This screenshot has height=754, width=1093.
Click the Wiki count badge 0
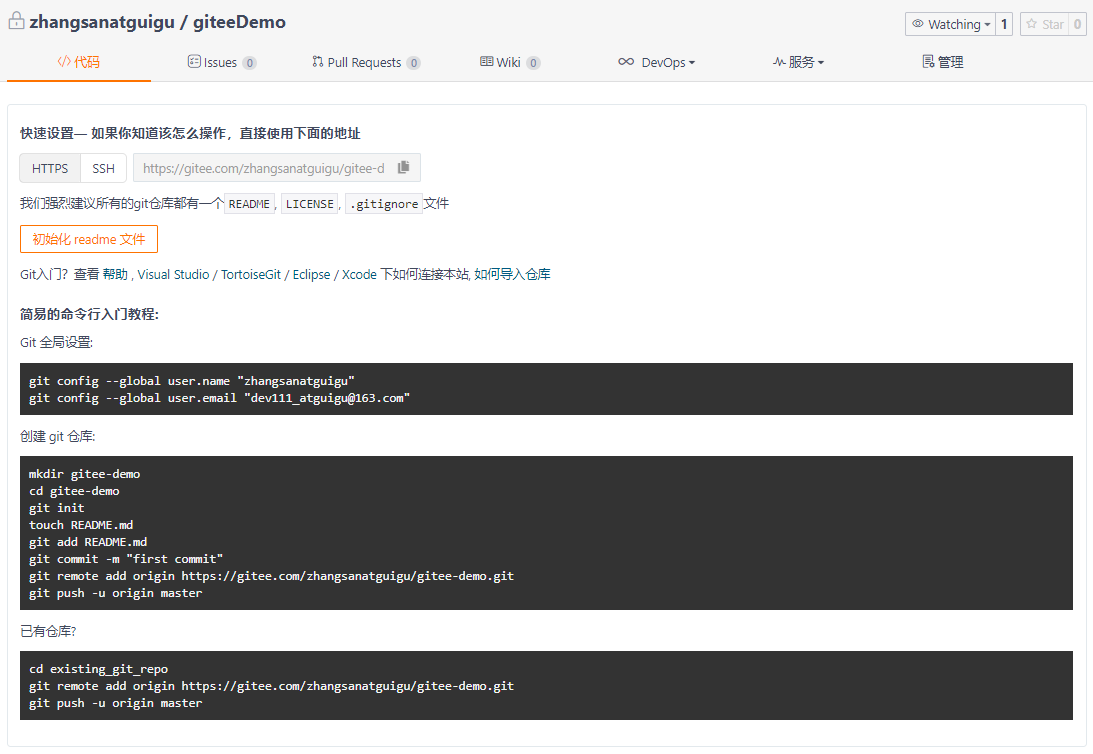pos(533,63)
